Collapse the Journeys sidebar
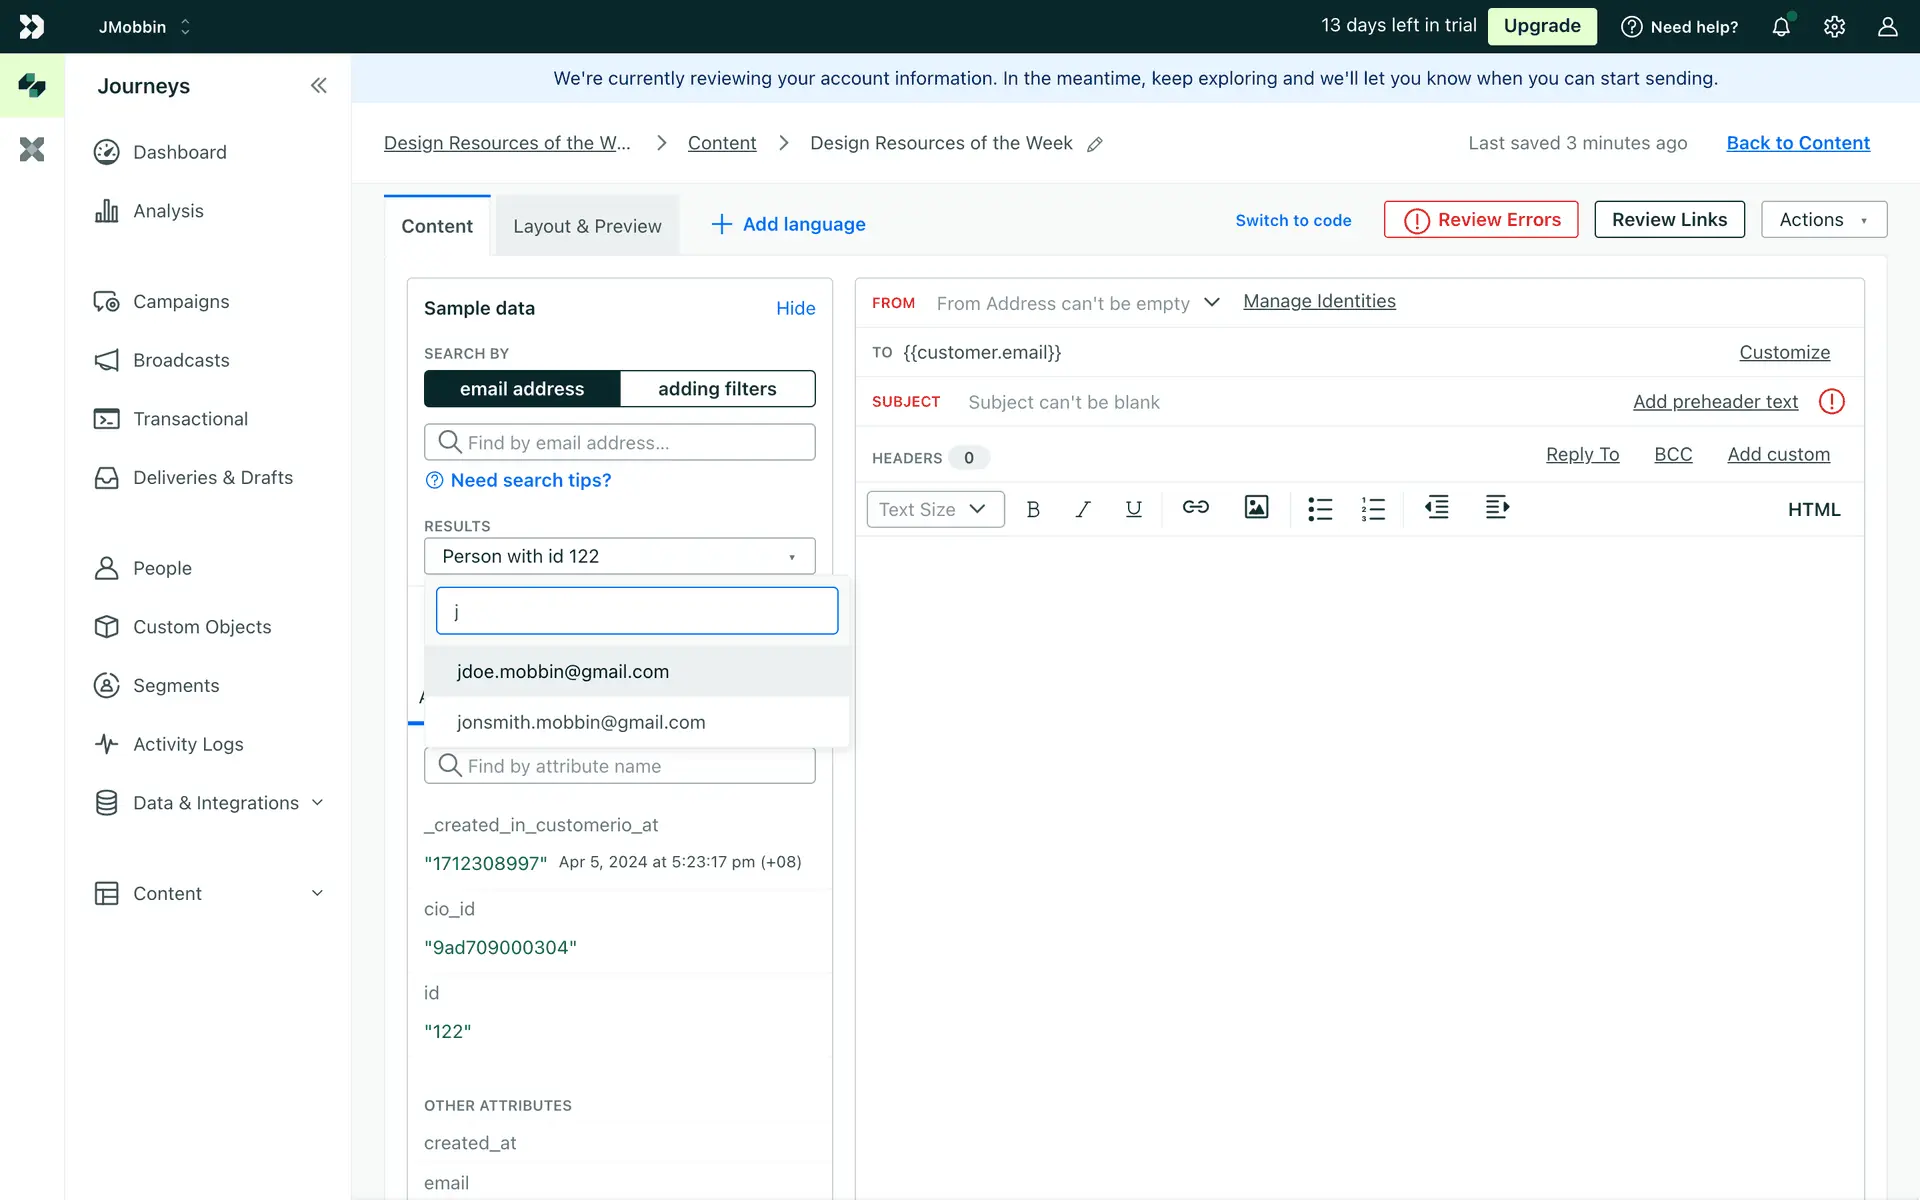The width and height of the screenshot is (1920, 1200). (318, 86)
